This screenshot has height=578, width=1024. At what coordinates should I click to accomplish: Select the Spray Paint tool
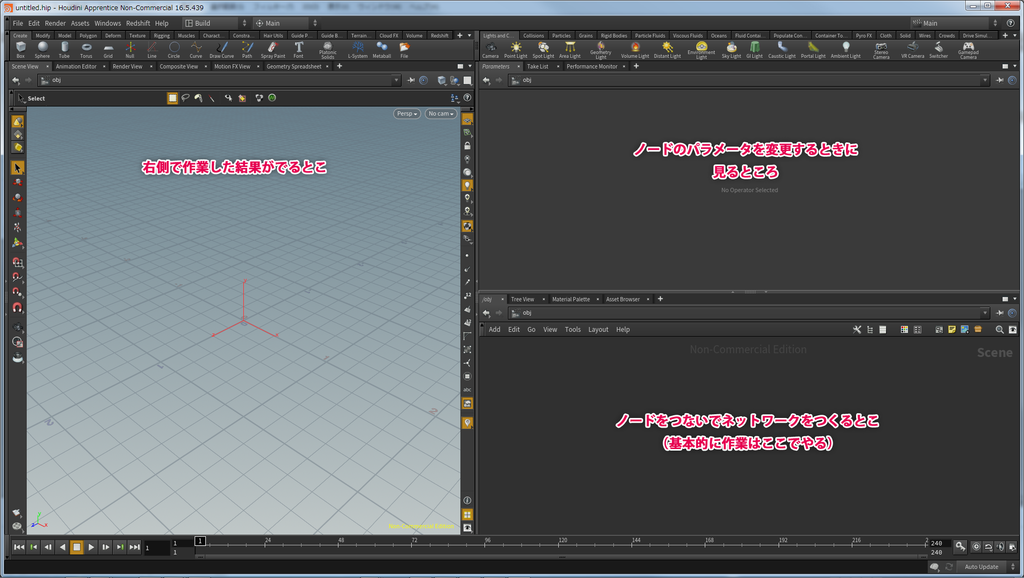[273, 50]
